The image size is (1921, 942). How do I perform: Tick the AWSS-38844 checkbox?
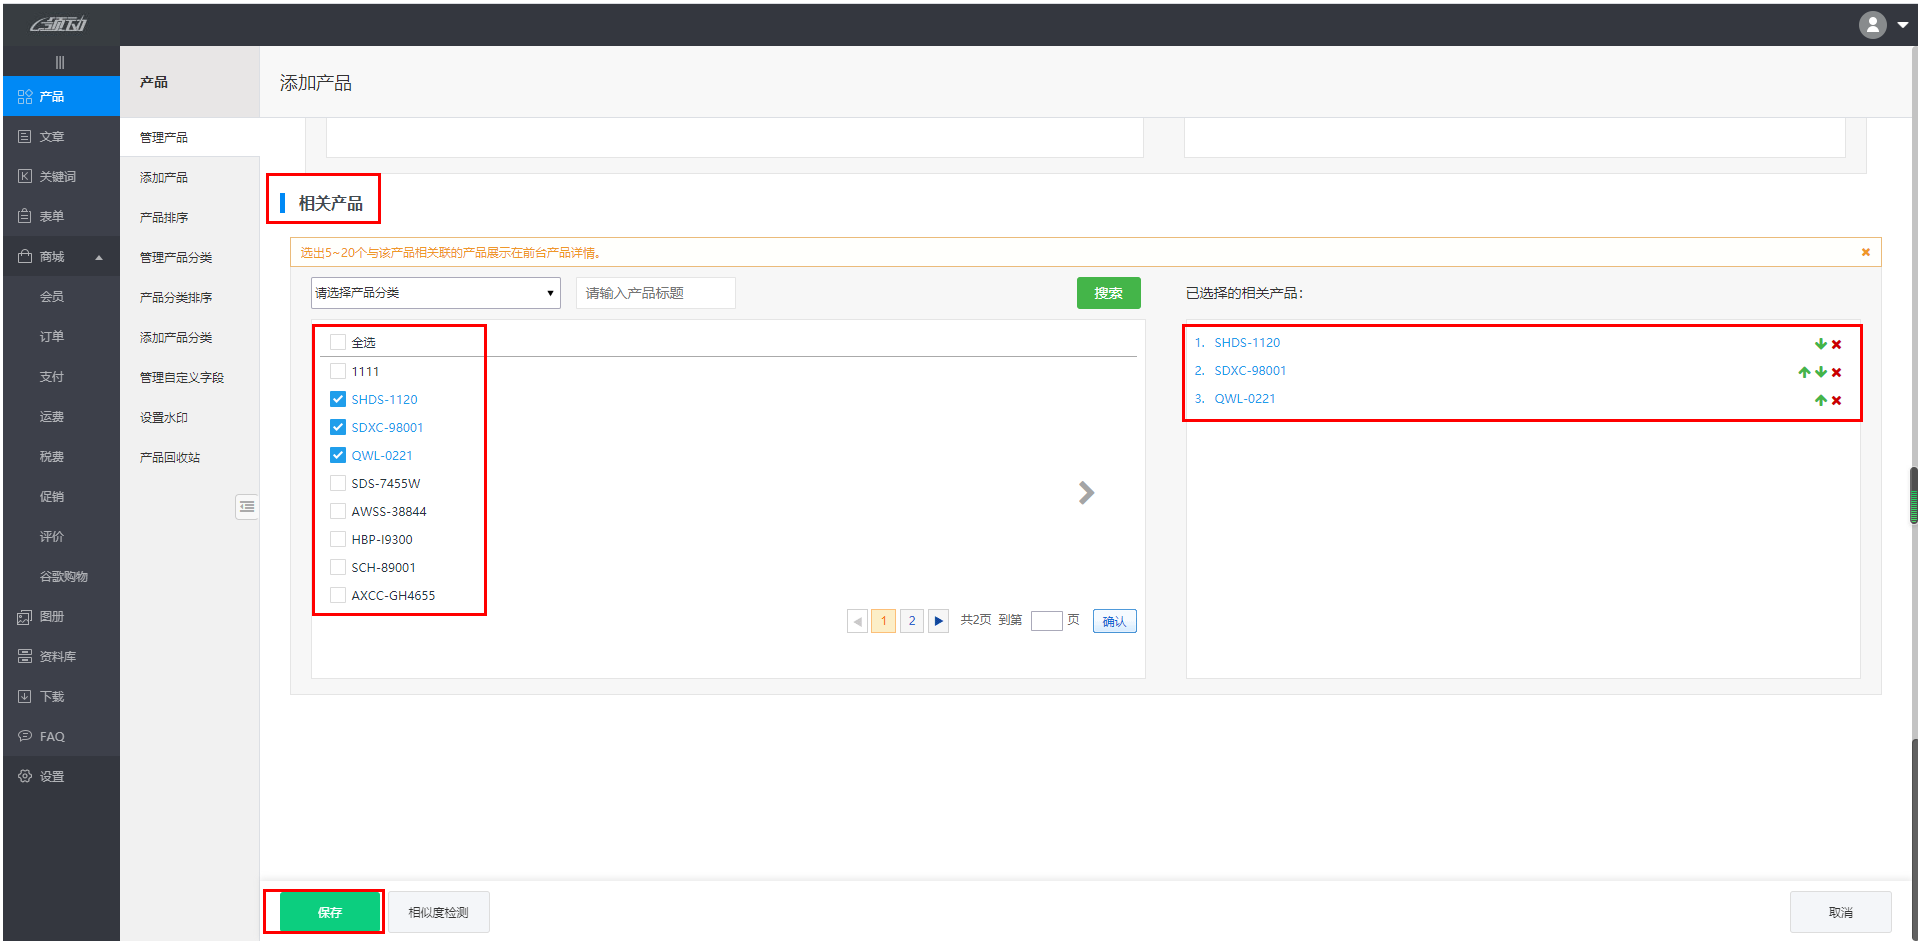338,511
